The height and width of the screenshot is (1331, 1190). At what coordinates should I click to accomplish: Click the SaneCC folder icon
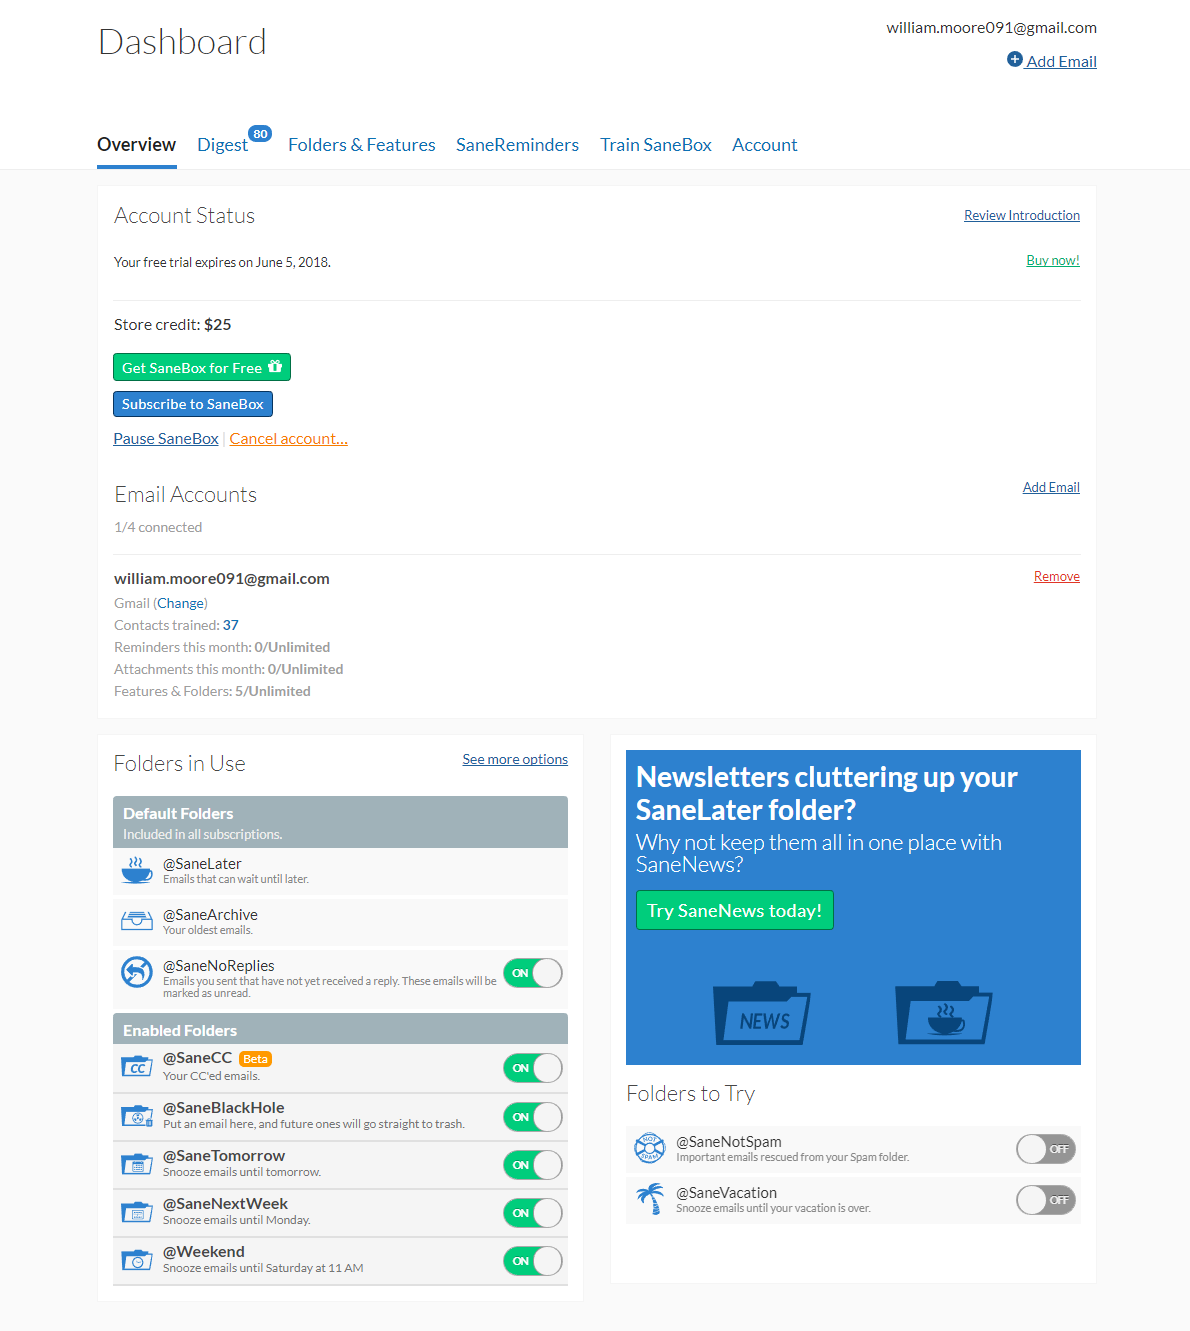coord(137,1067)
